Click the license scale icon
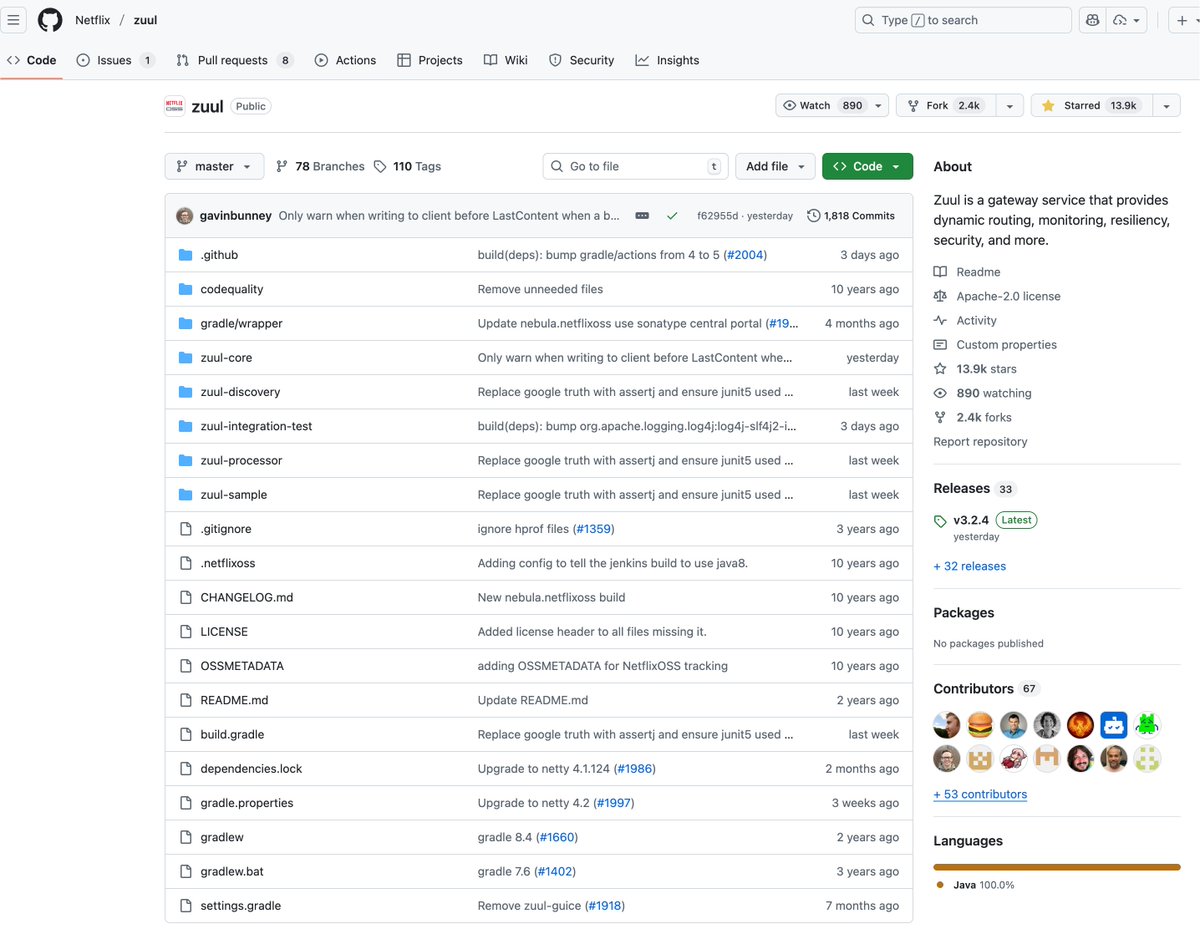The height and width of the screenshot is (929, 1200). pos(940,296)
